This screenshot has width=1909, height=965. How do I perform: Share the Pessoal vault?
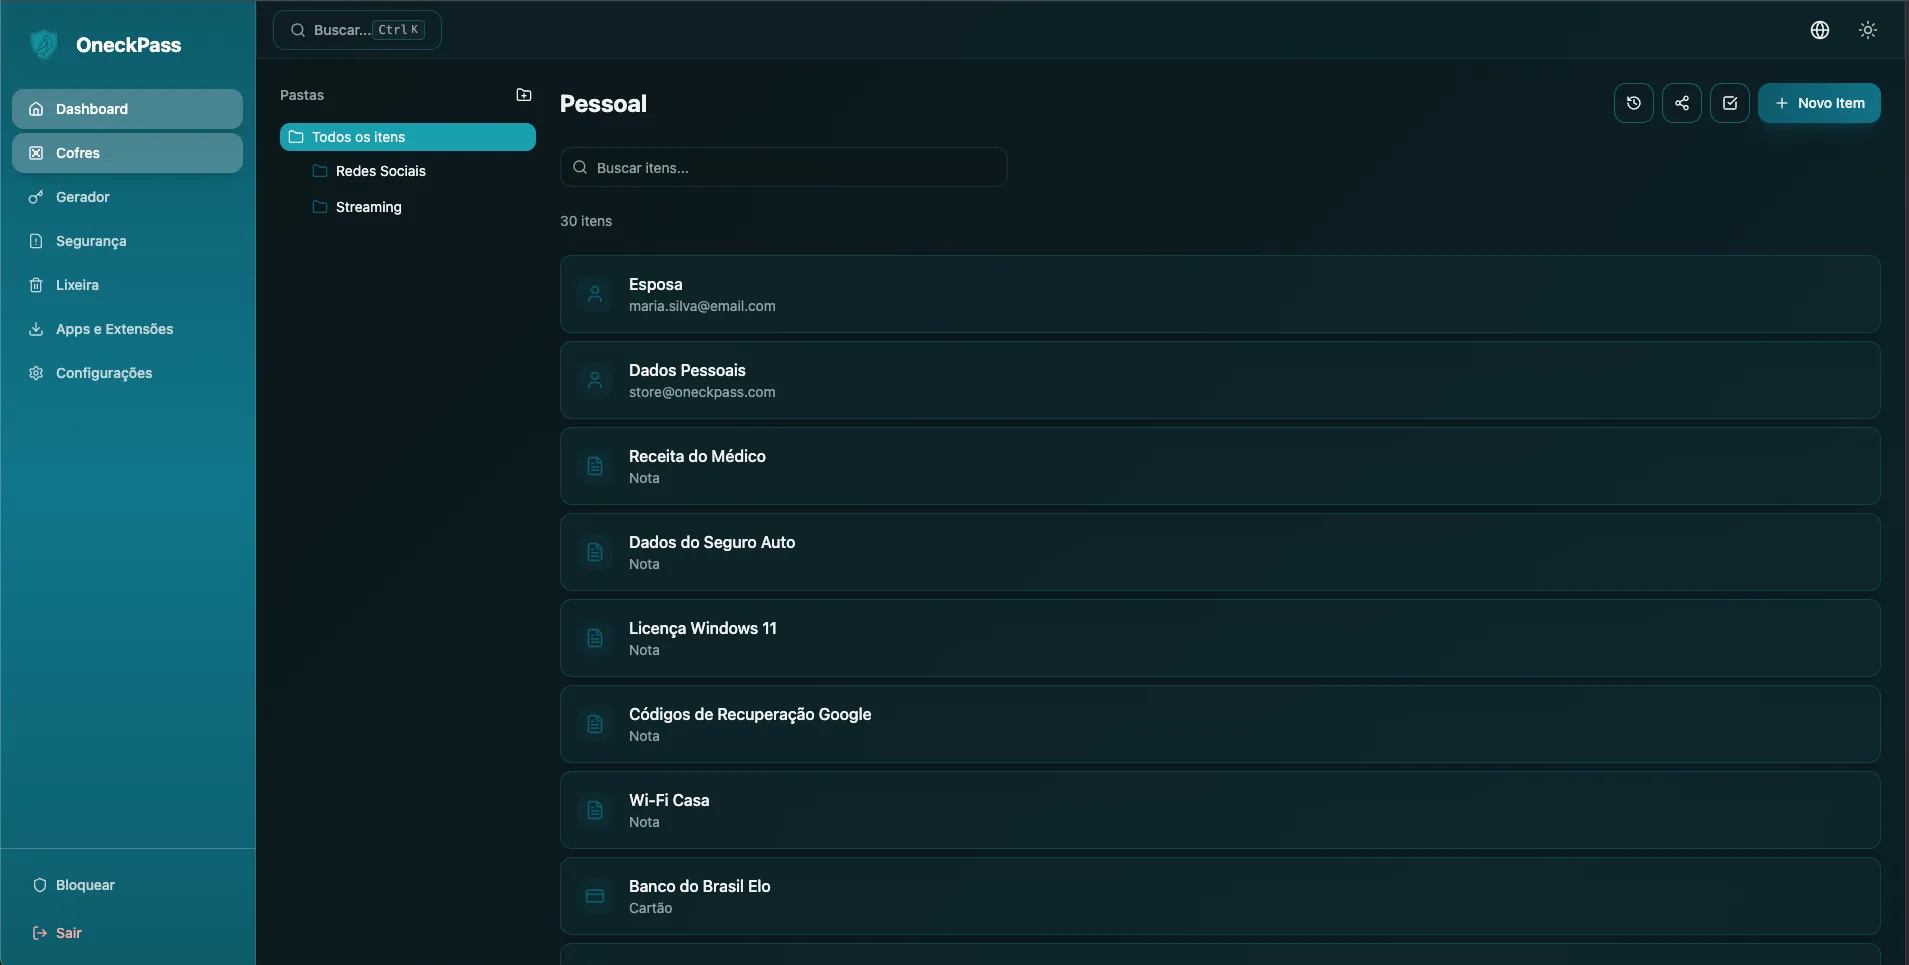tap(1681, 103)
